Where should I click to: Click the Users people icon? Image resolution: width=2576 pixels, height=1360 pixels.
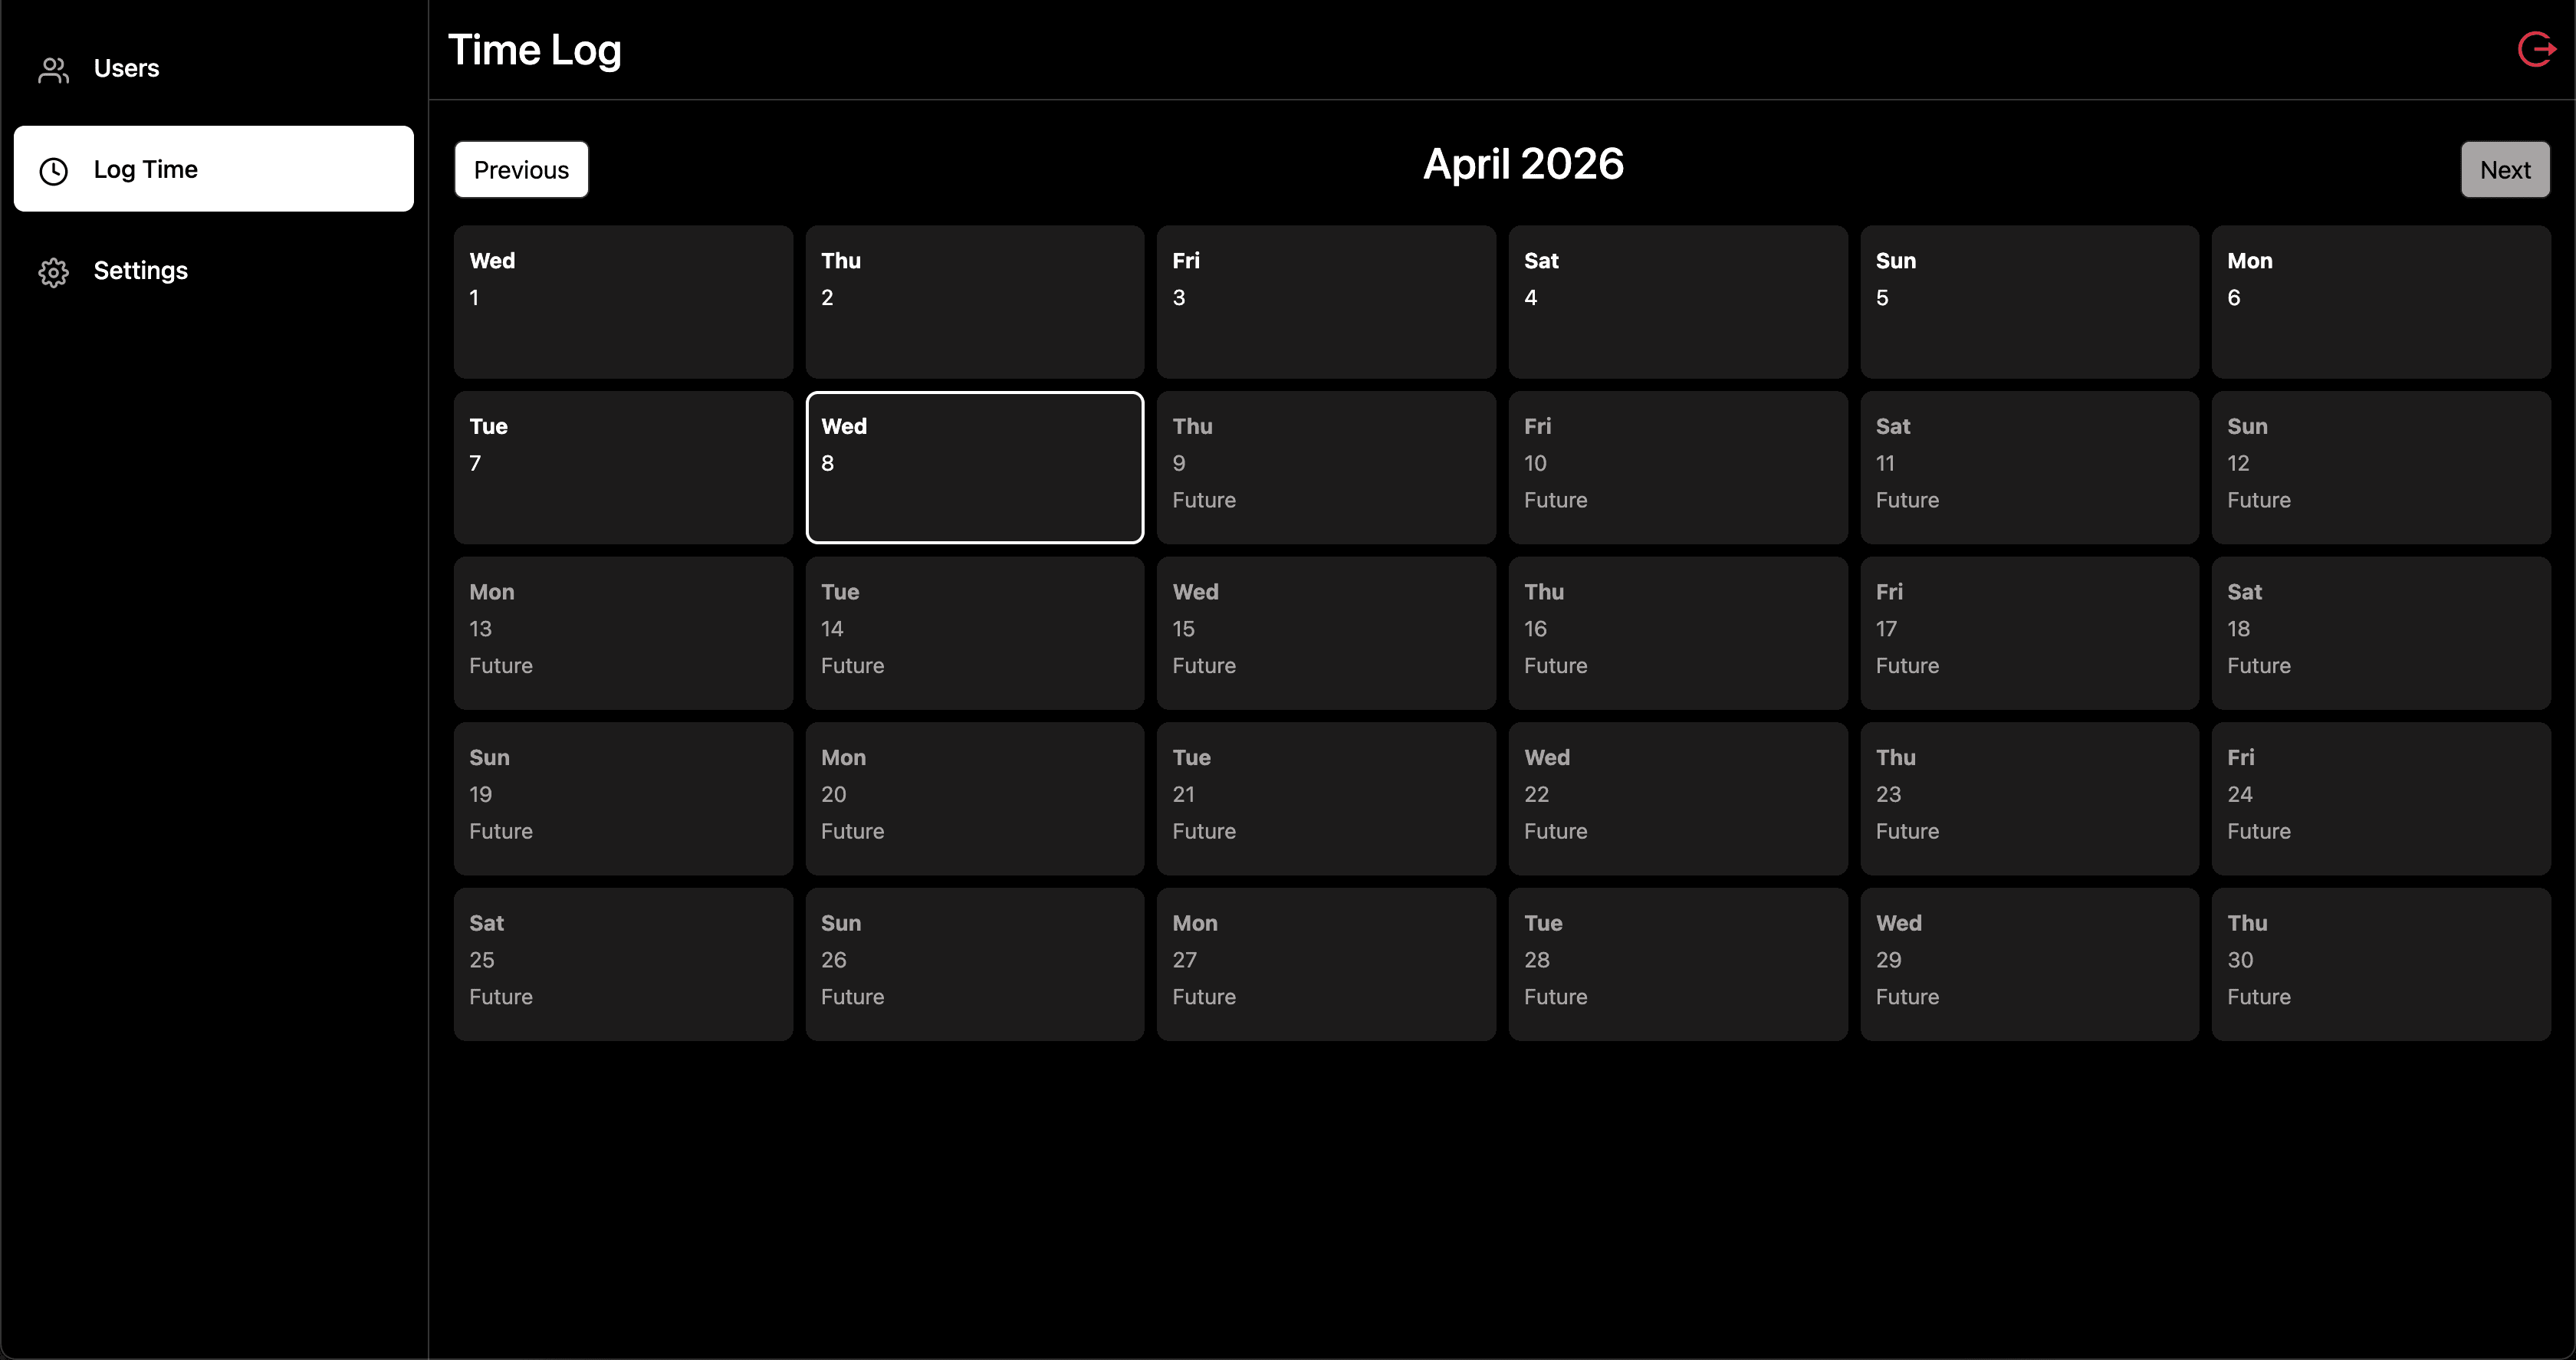(53, 69)
